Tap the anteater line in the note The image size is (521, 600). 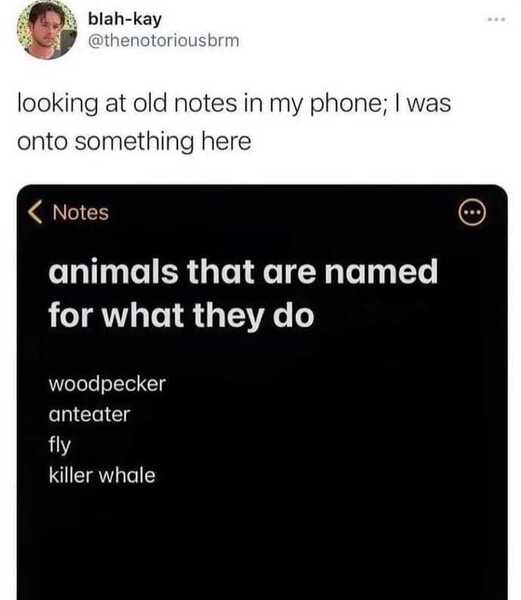click(90, 414)
